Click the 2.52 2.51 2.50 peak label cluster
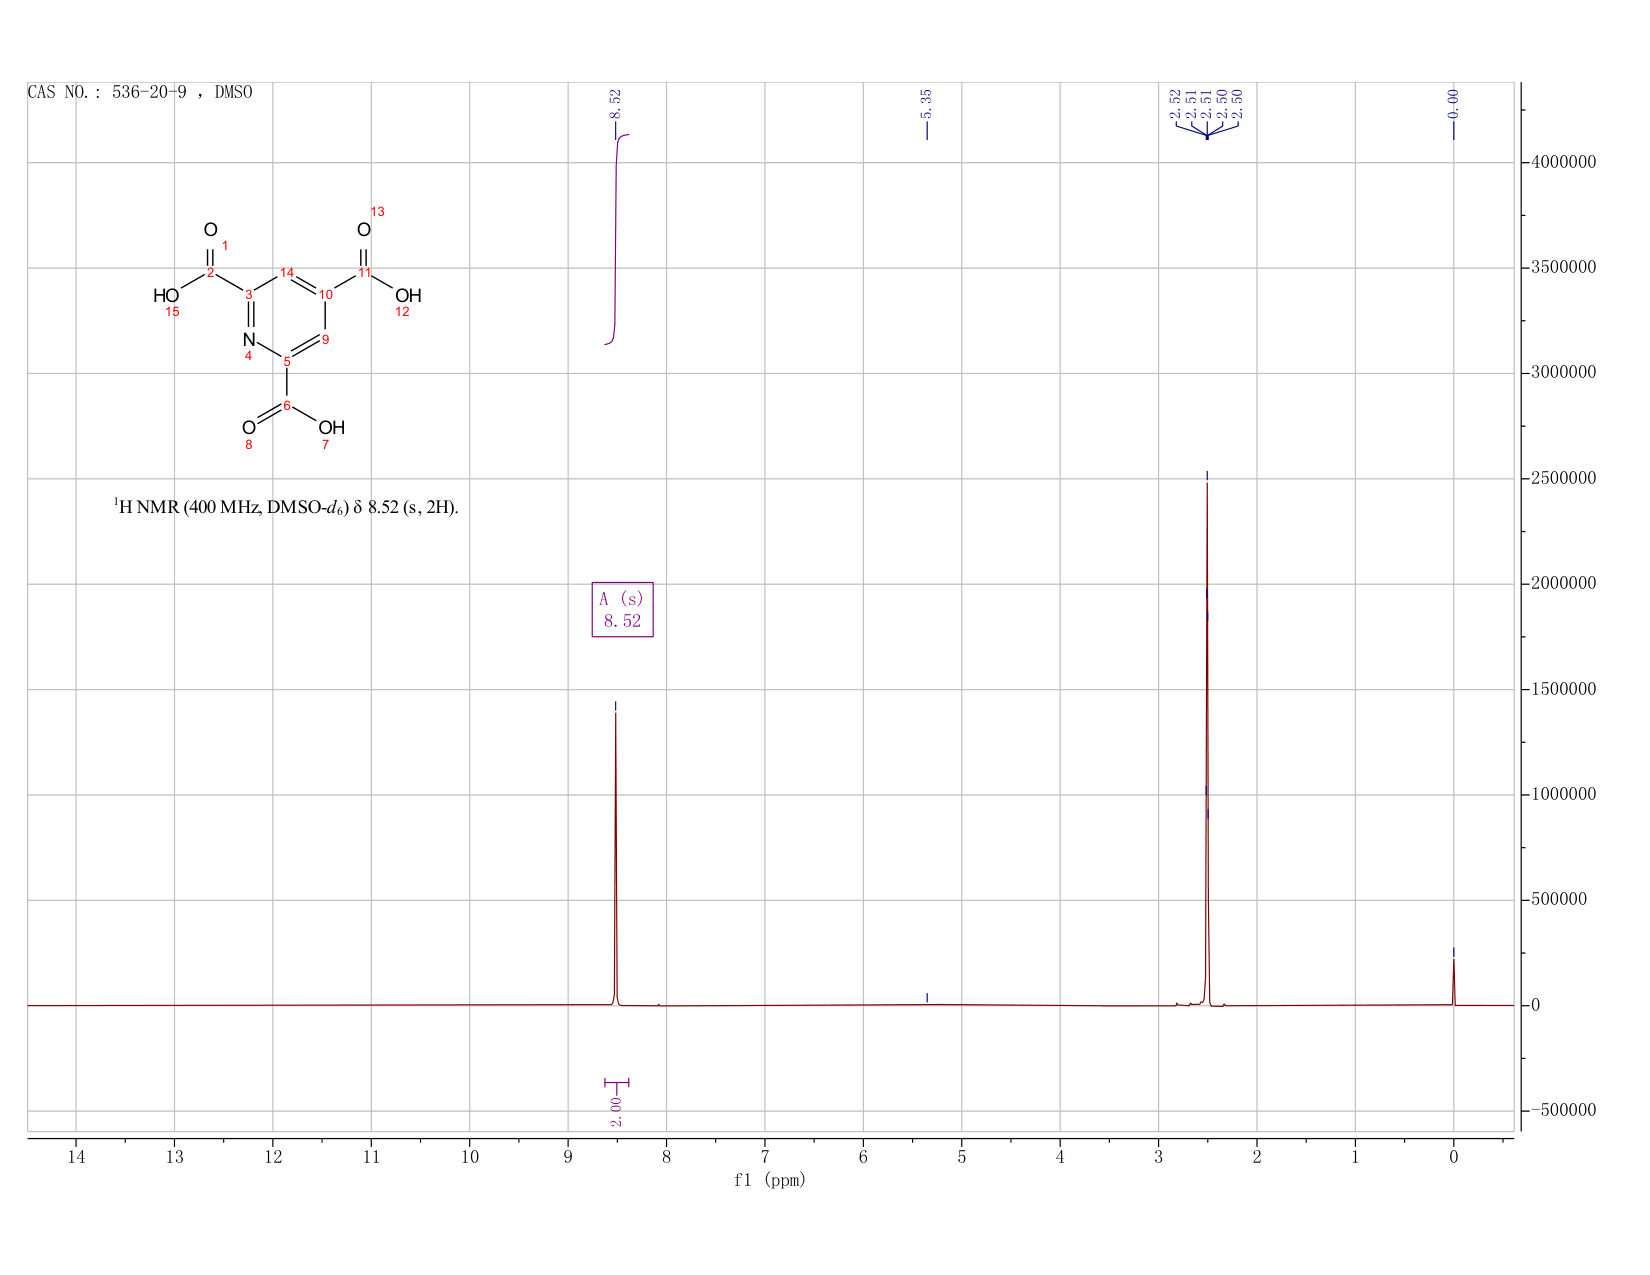The image size is (1650, 1275). coord(1207,104)
